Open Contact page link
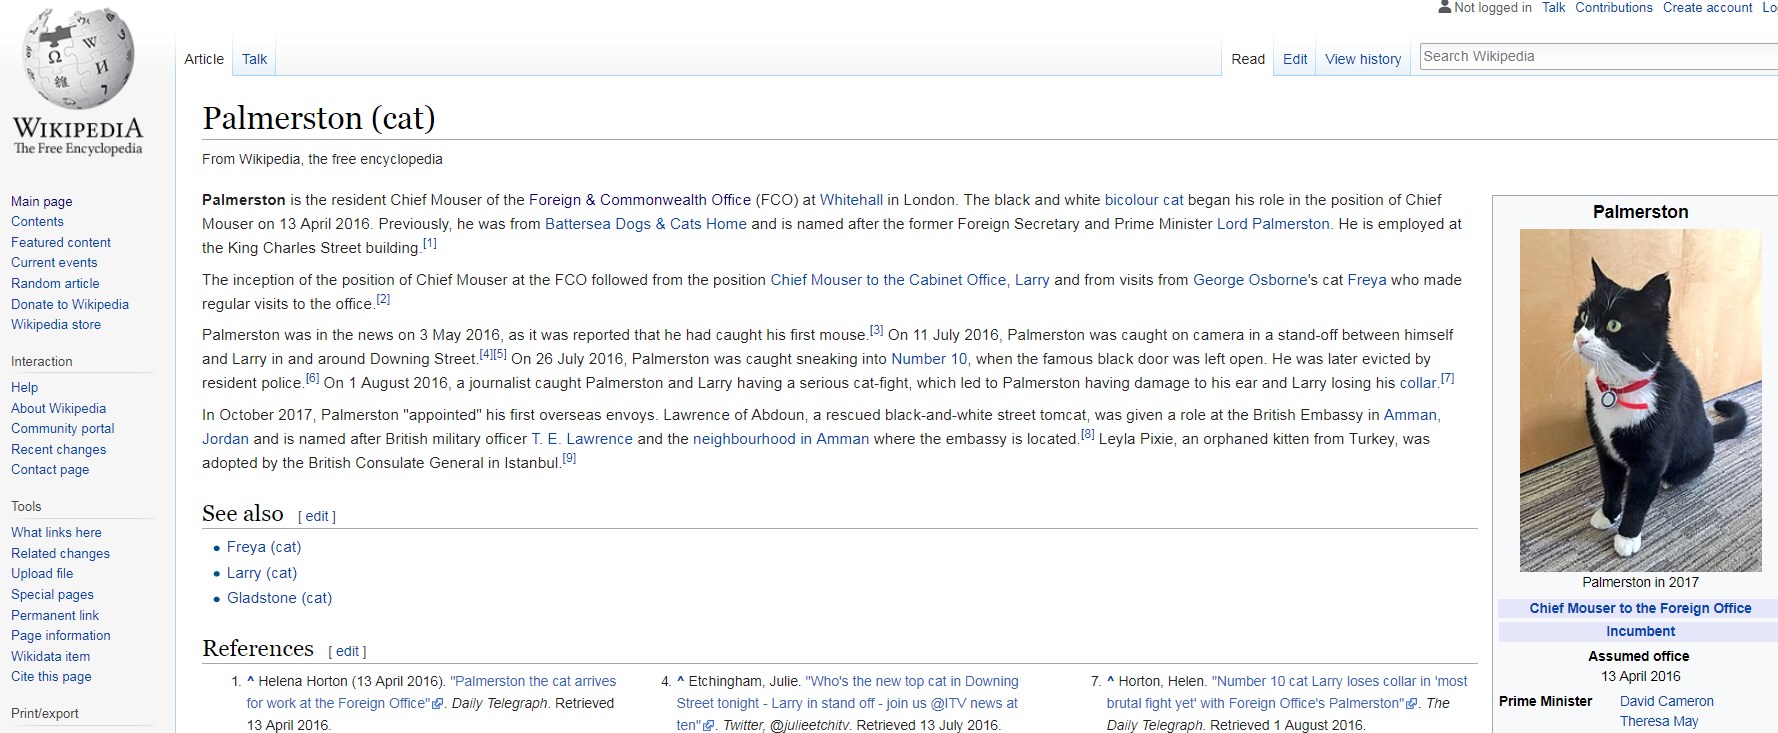This screenshot has width=1778, height=733. point(50,469)
